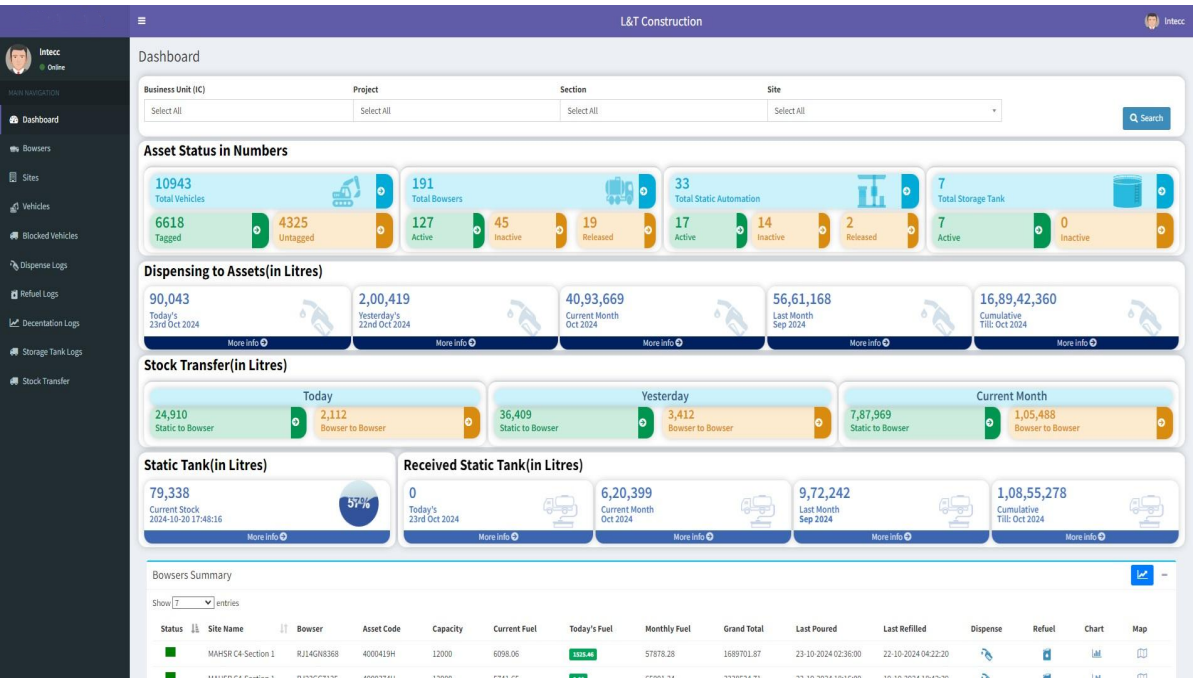Image resolution: width=1196 pixels, height=678 pixels.
Task: Click More info under Last Month 9,72,242 received
Action: [891, 537]
